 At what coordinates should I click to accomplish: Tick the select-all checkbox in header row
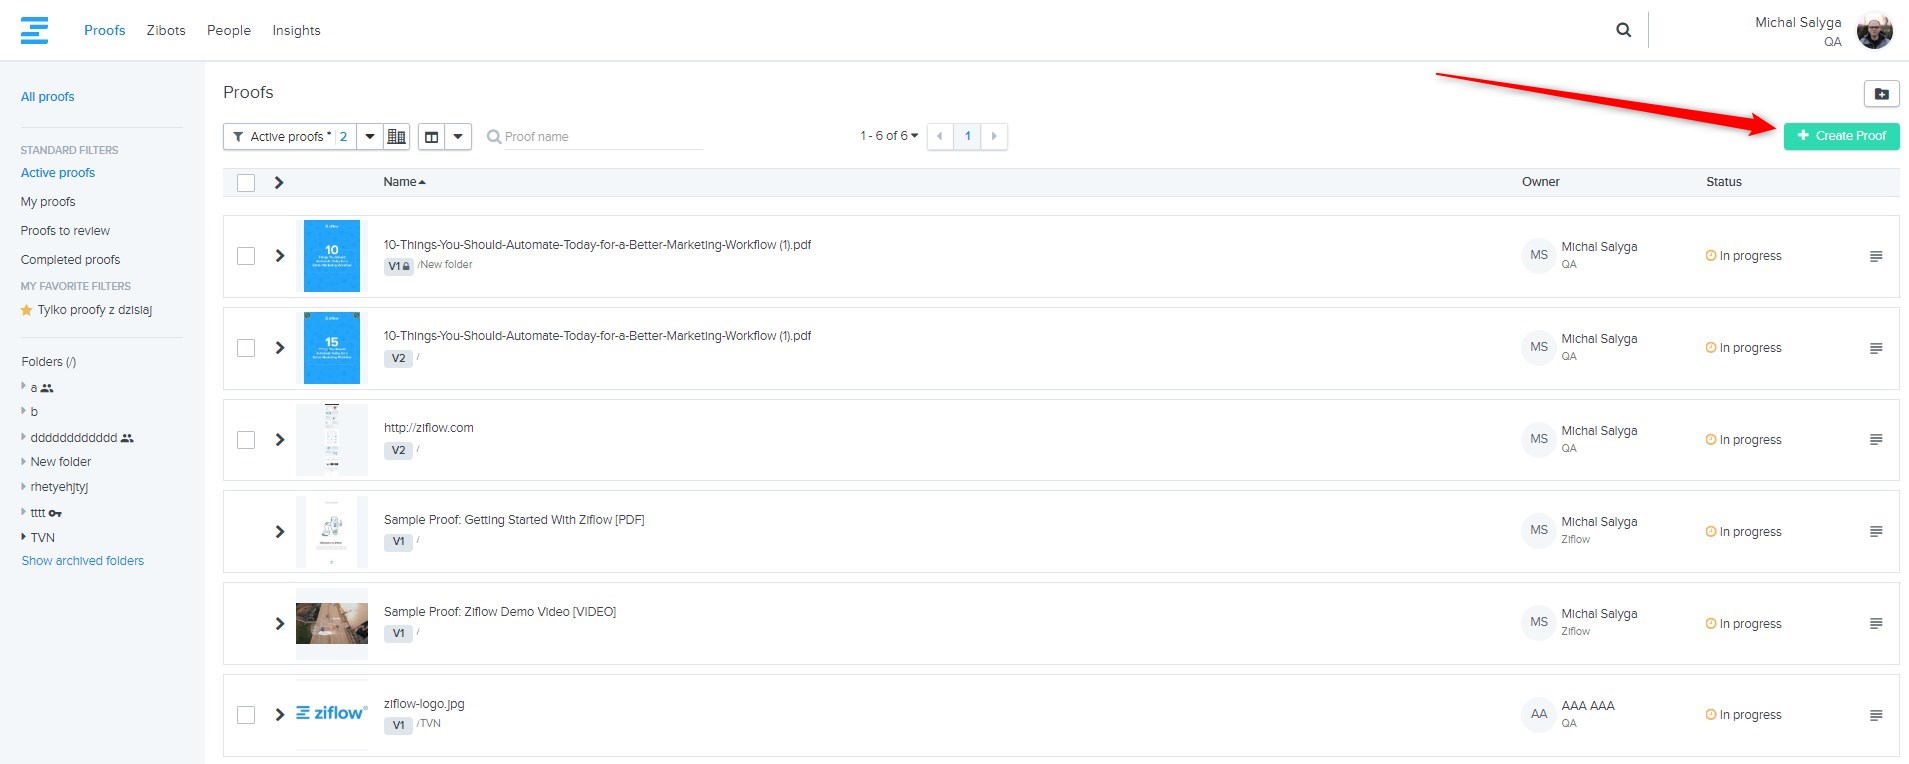246,183
